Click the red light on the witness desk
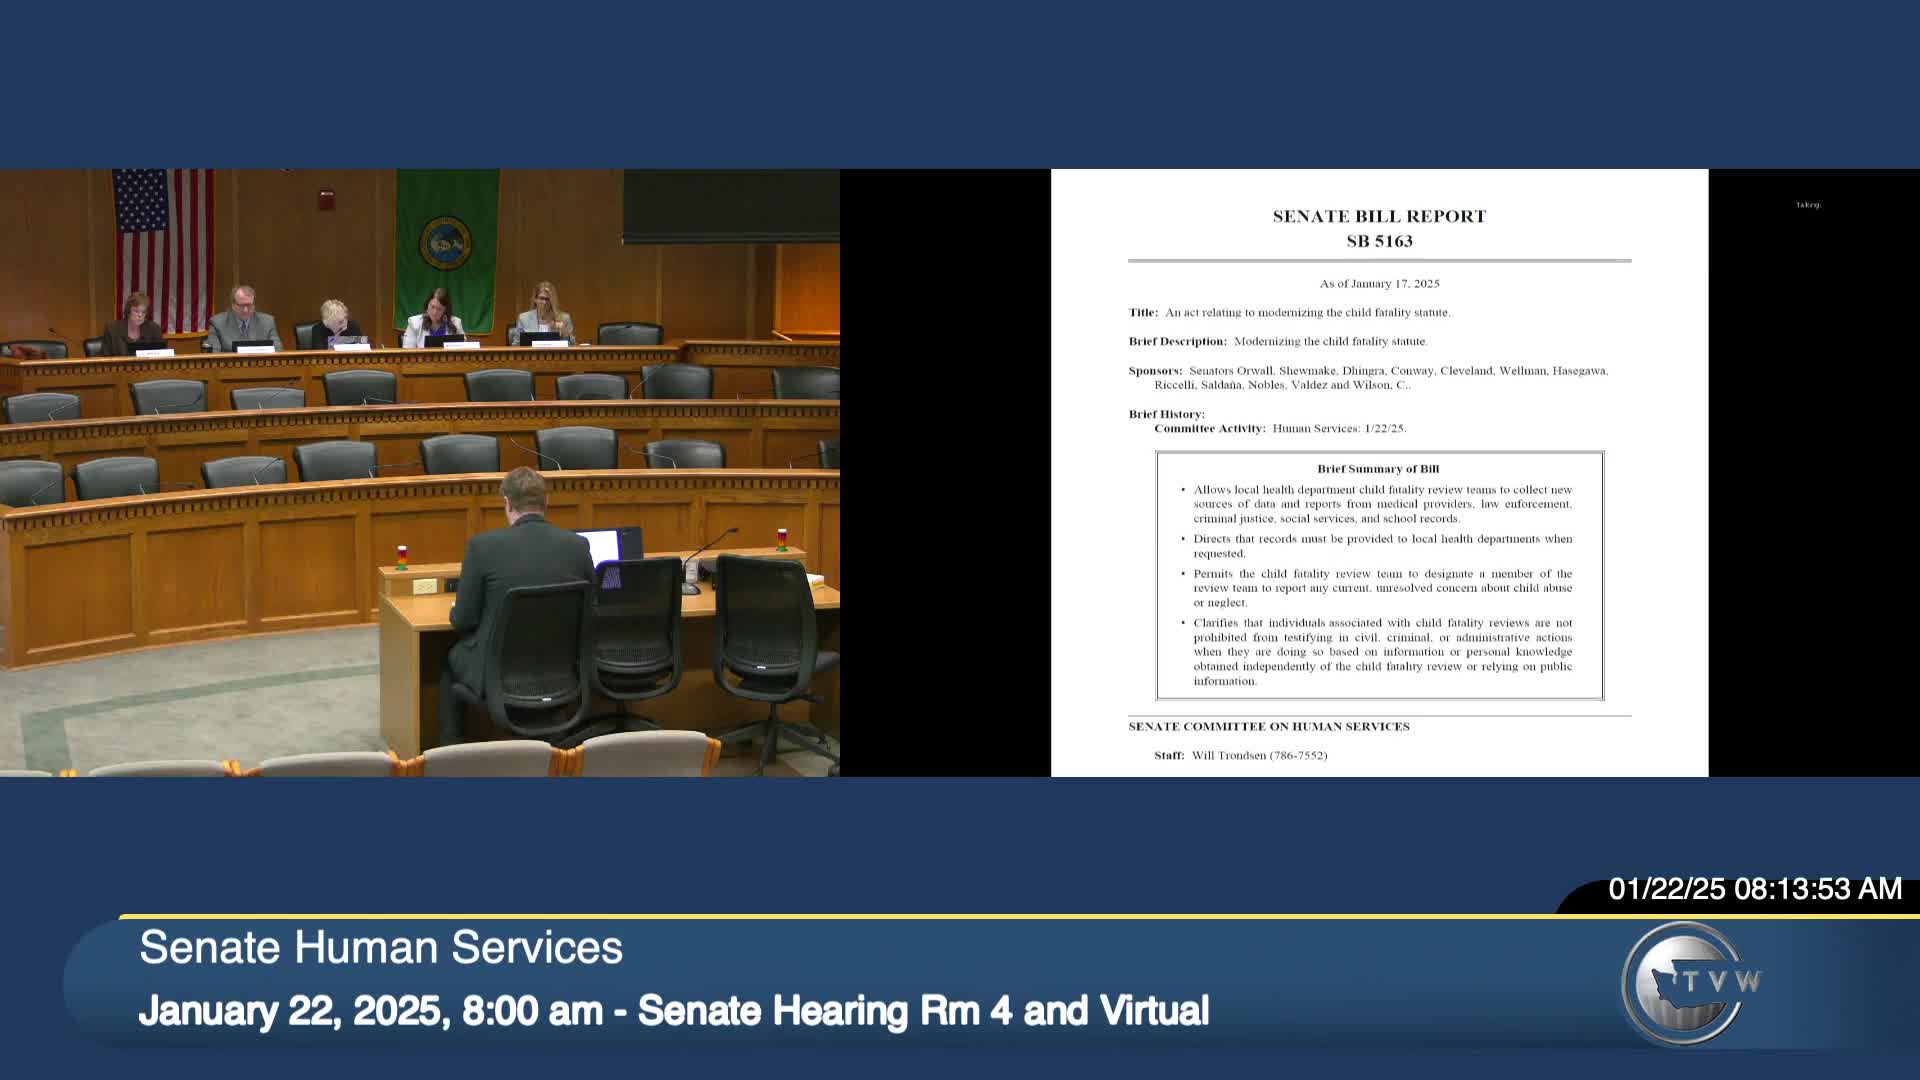 pos(402,552)
